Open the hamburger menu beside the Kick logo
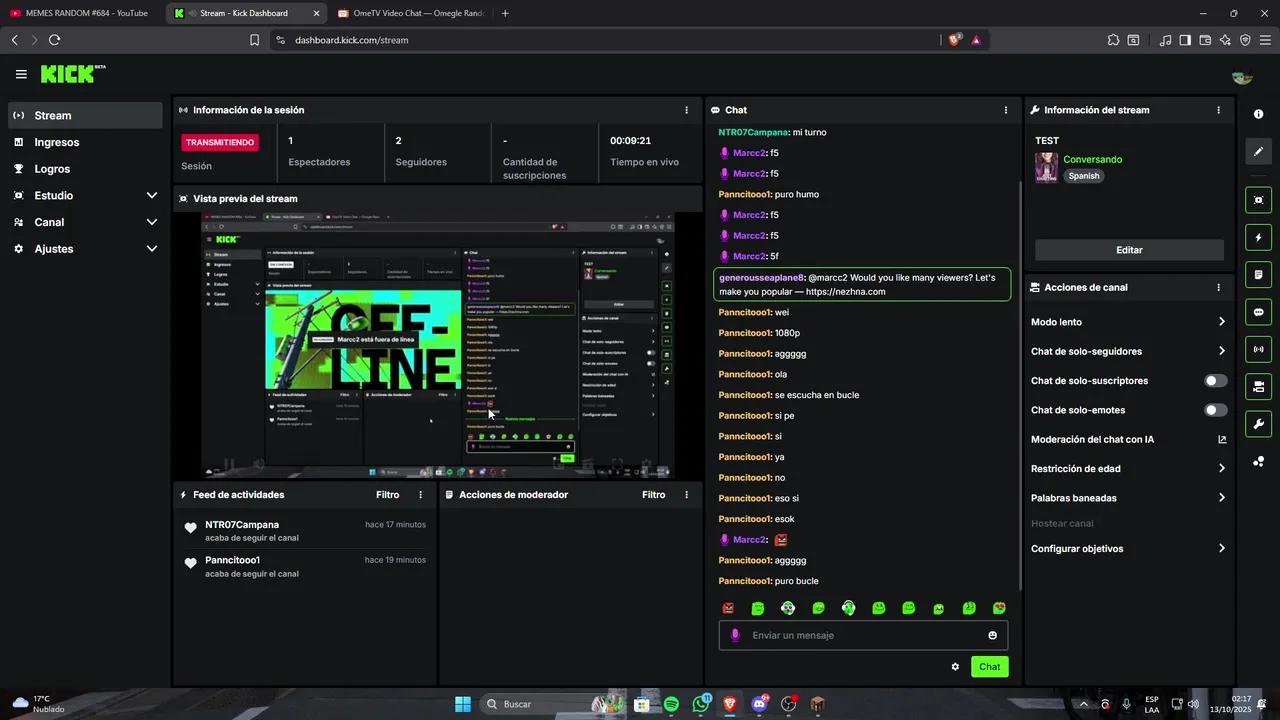This screenshot has height=720, width=1280. click(x=21, y=74)
